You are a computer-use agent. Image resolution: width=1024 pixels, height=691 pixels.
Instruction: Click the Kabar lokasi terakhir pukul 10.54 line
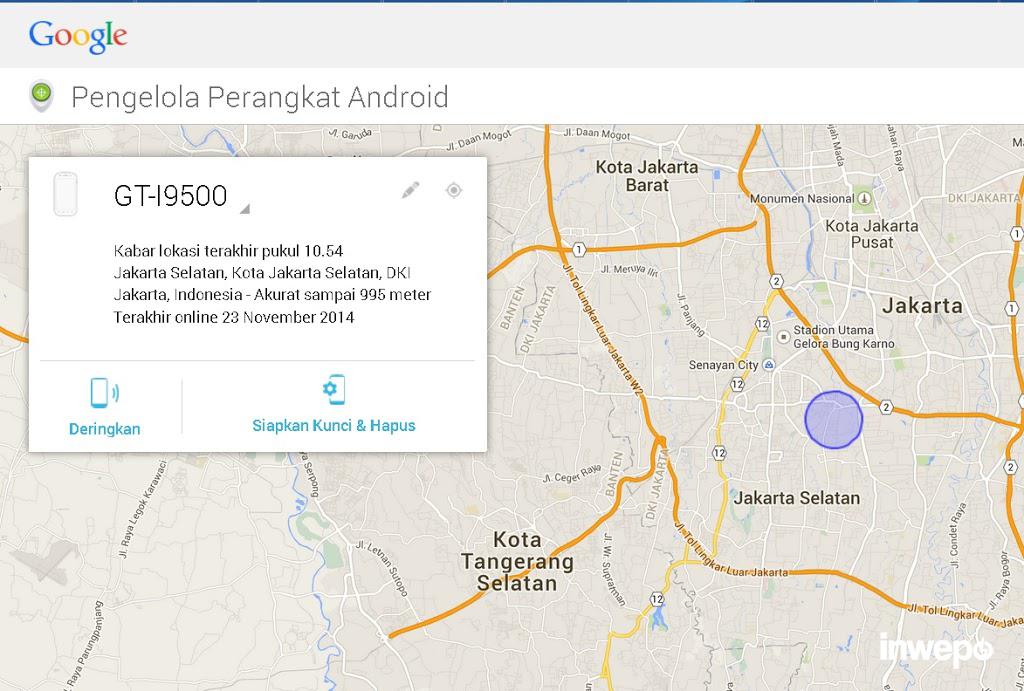coord(228,251)
